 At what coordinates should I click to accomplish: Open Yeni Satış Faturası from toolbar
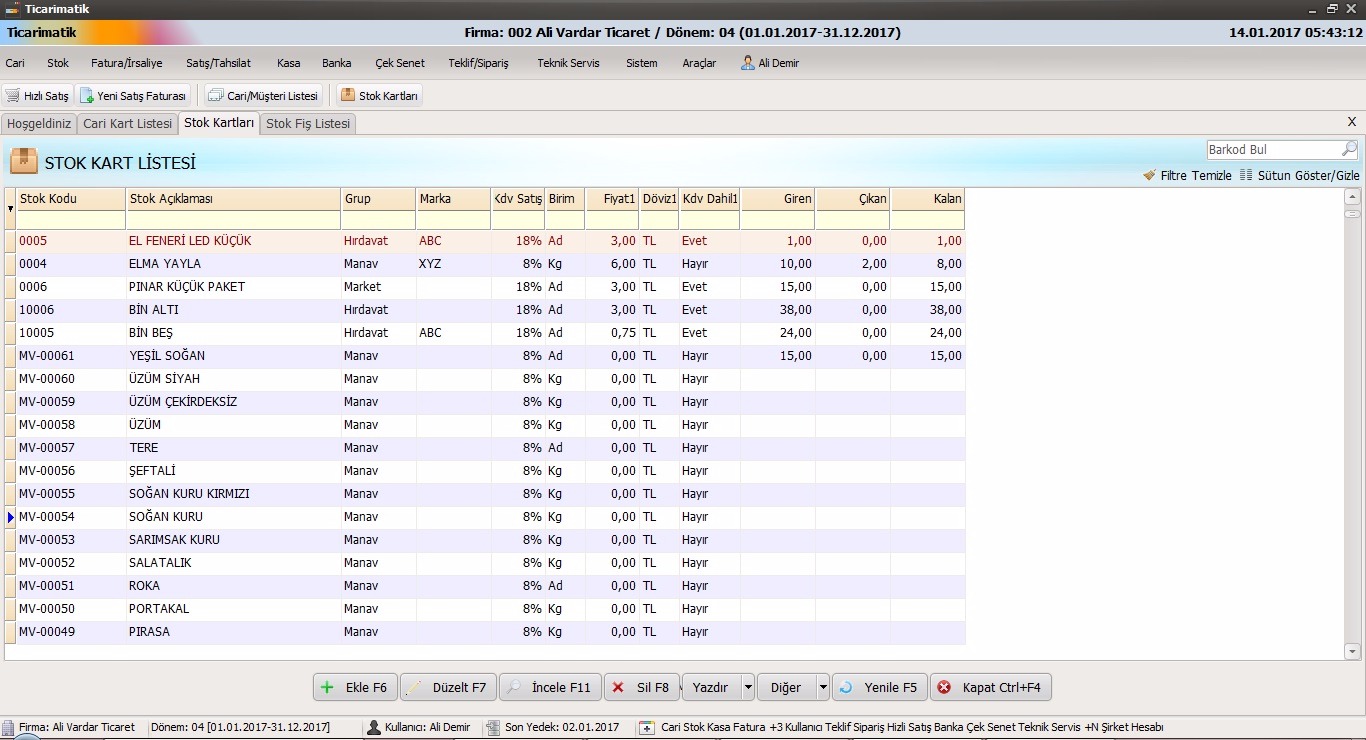click(x=134, y=96)
